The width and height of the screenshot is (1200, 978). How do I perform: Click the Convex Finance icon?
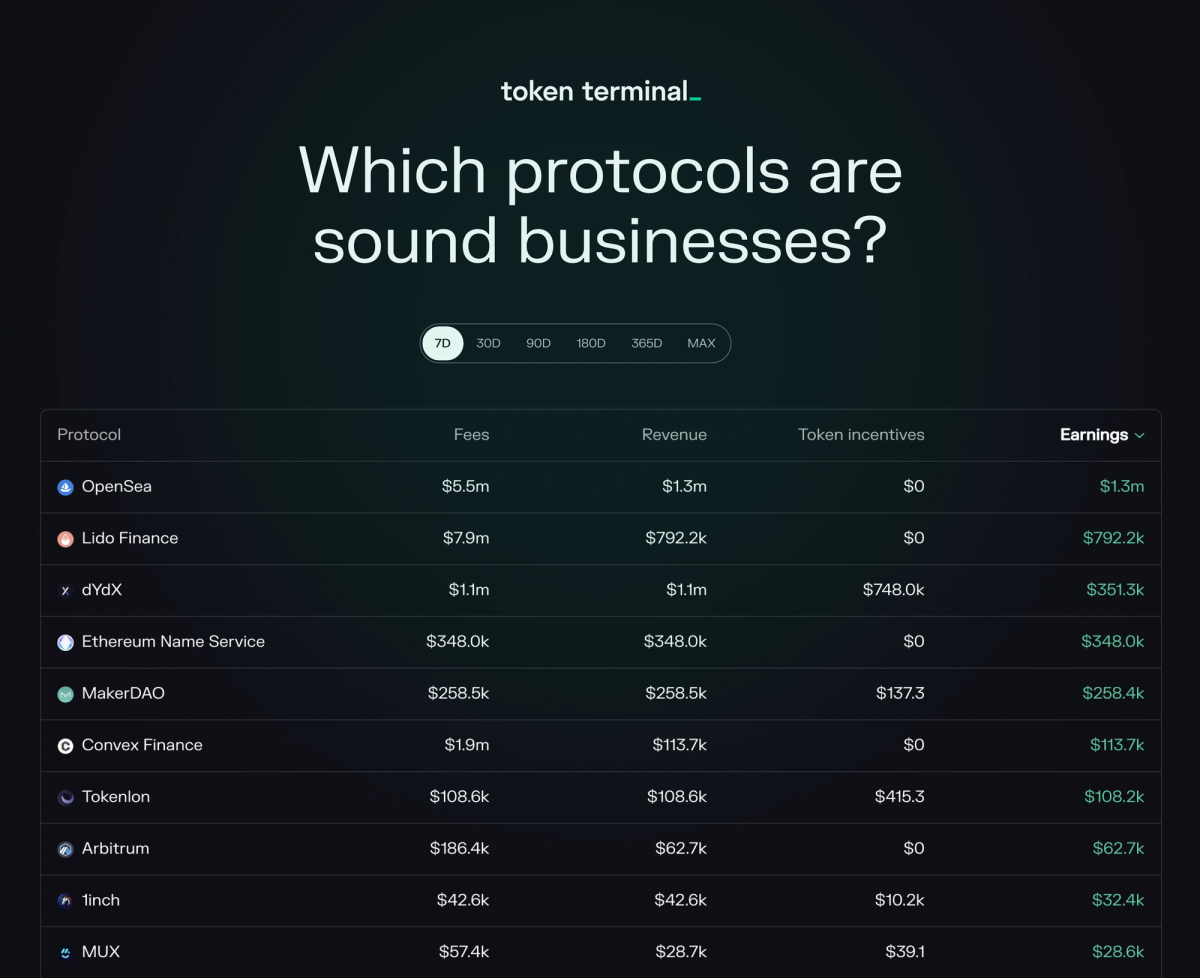[x=65, y=746]
